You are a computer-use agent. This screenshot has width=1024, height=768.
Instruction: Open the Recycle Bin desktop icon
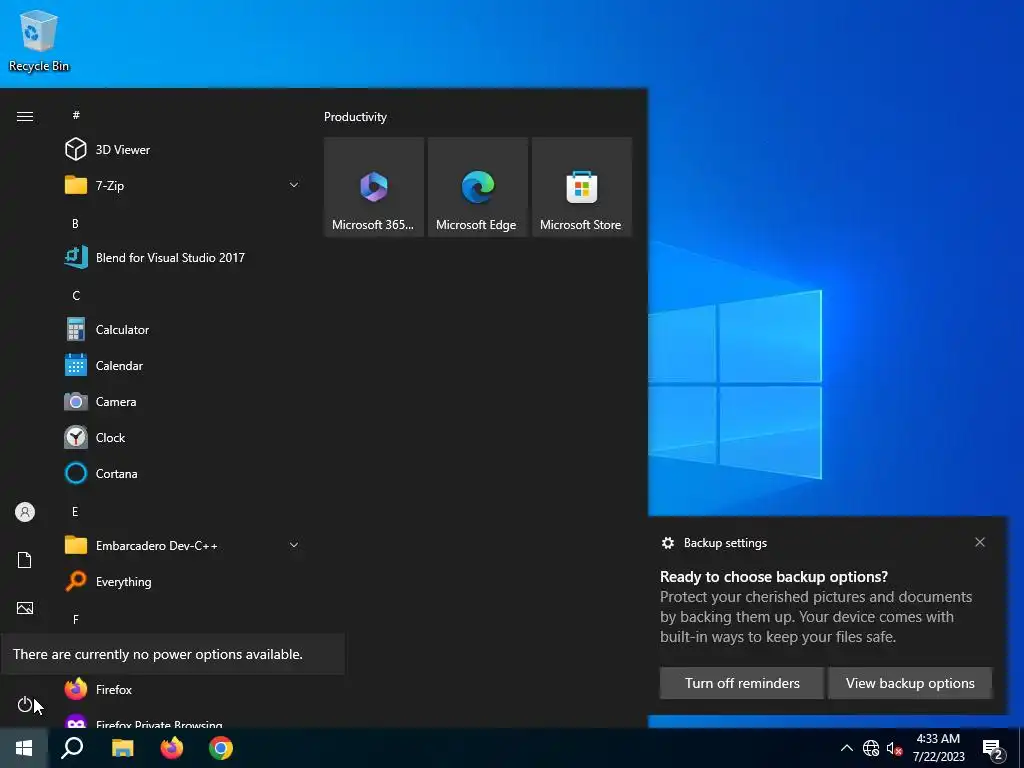[x=39, y=40]
